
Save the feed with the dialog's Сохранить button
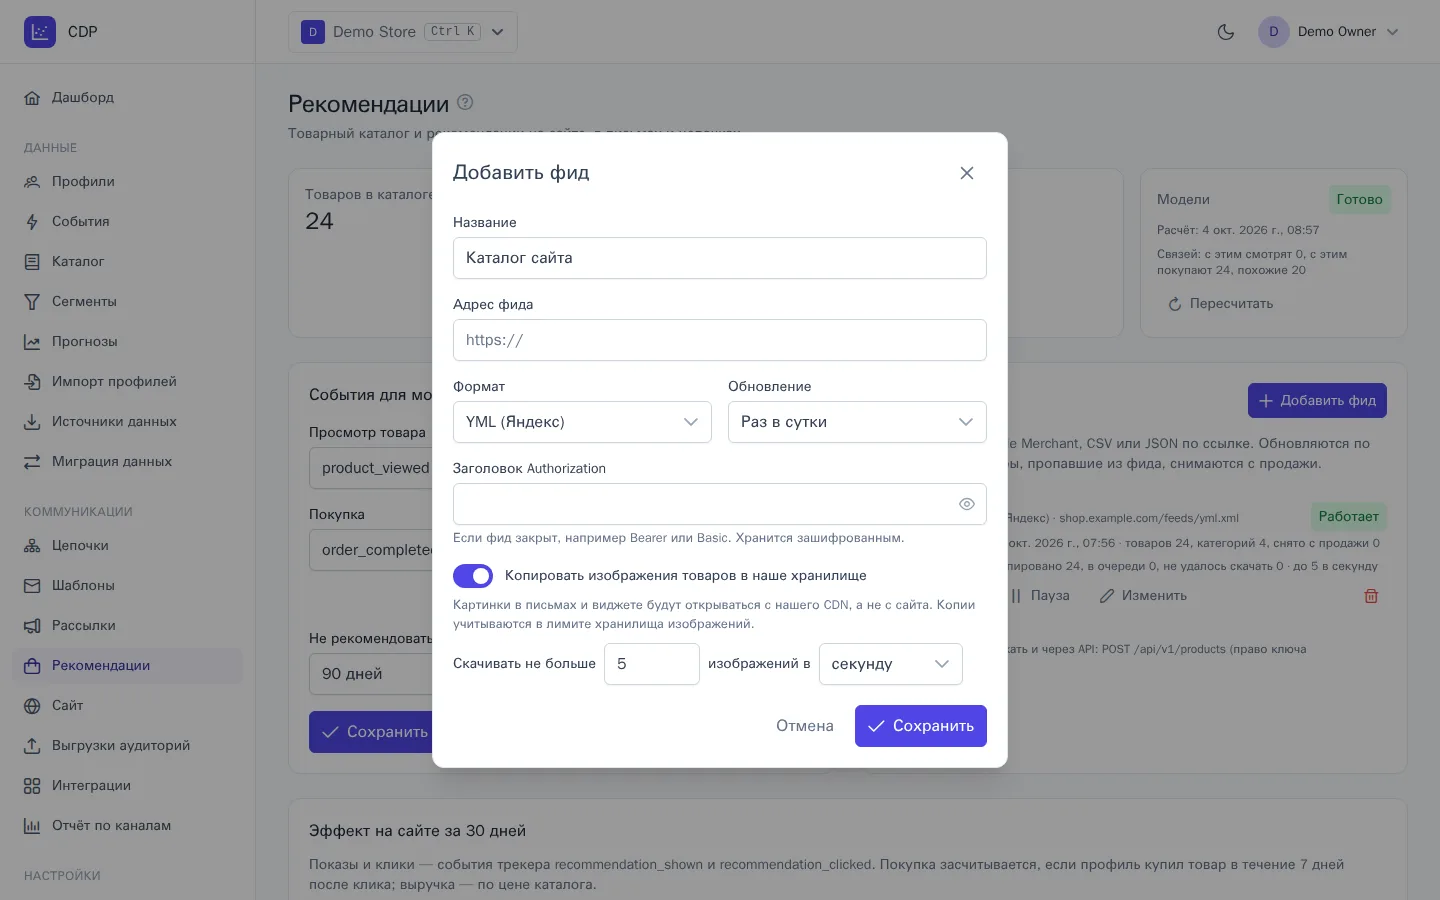point(921,726)
